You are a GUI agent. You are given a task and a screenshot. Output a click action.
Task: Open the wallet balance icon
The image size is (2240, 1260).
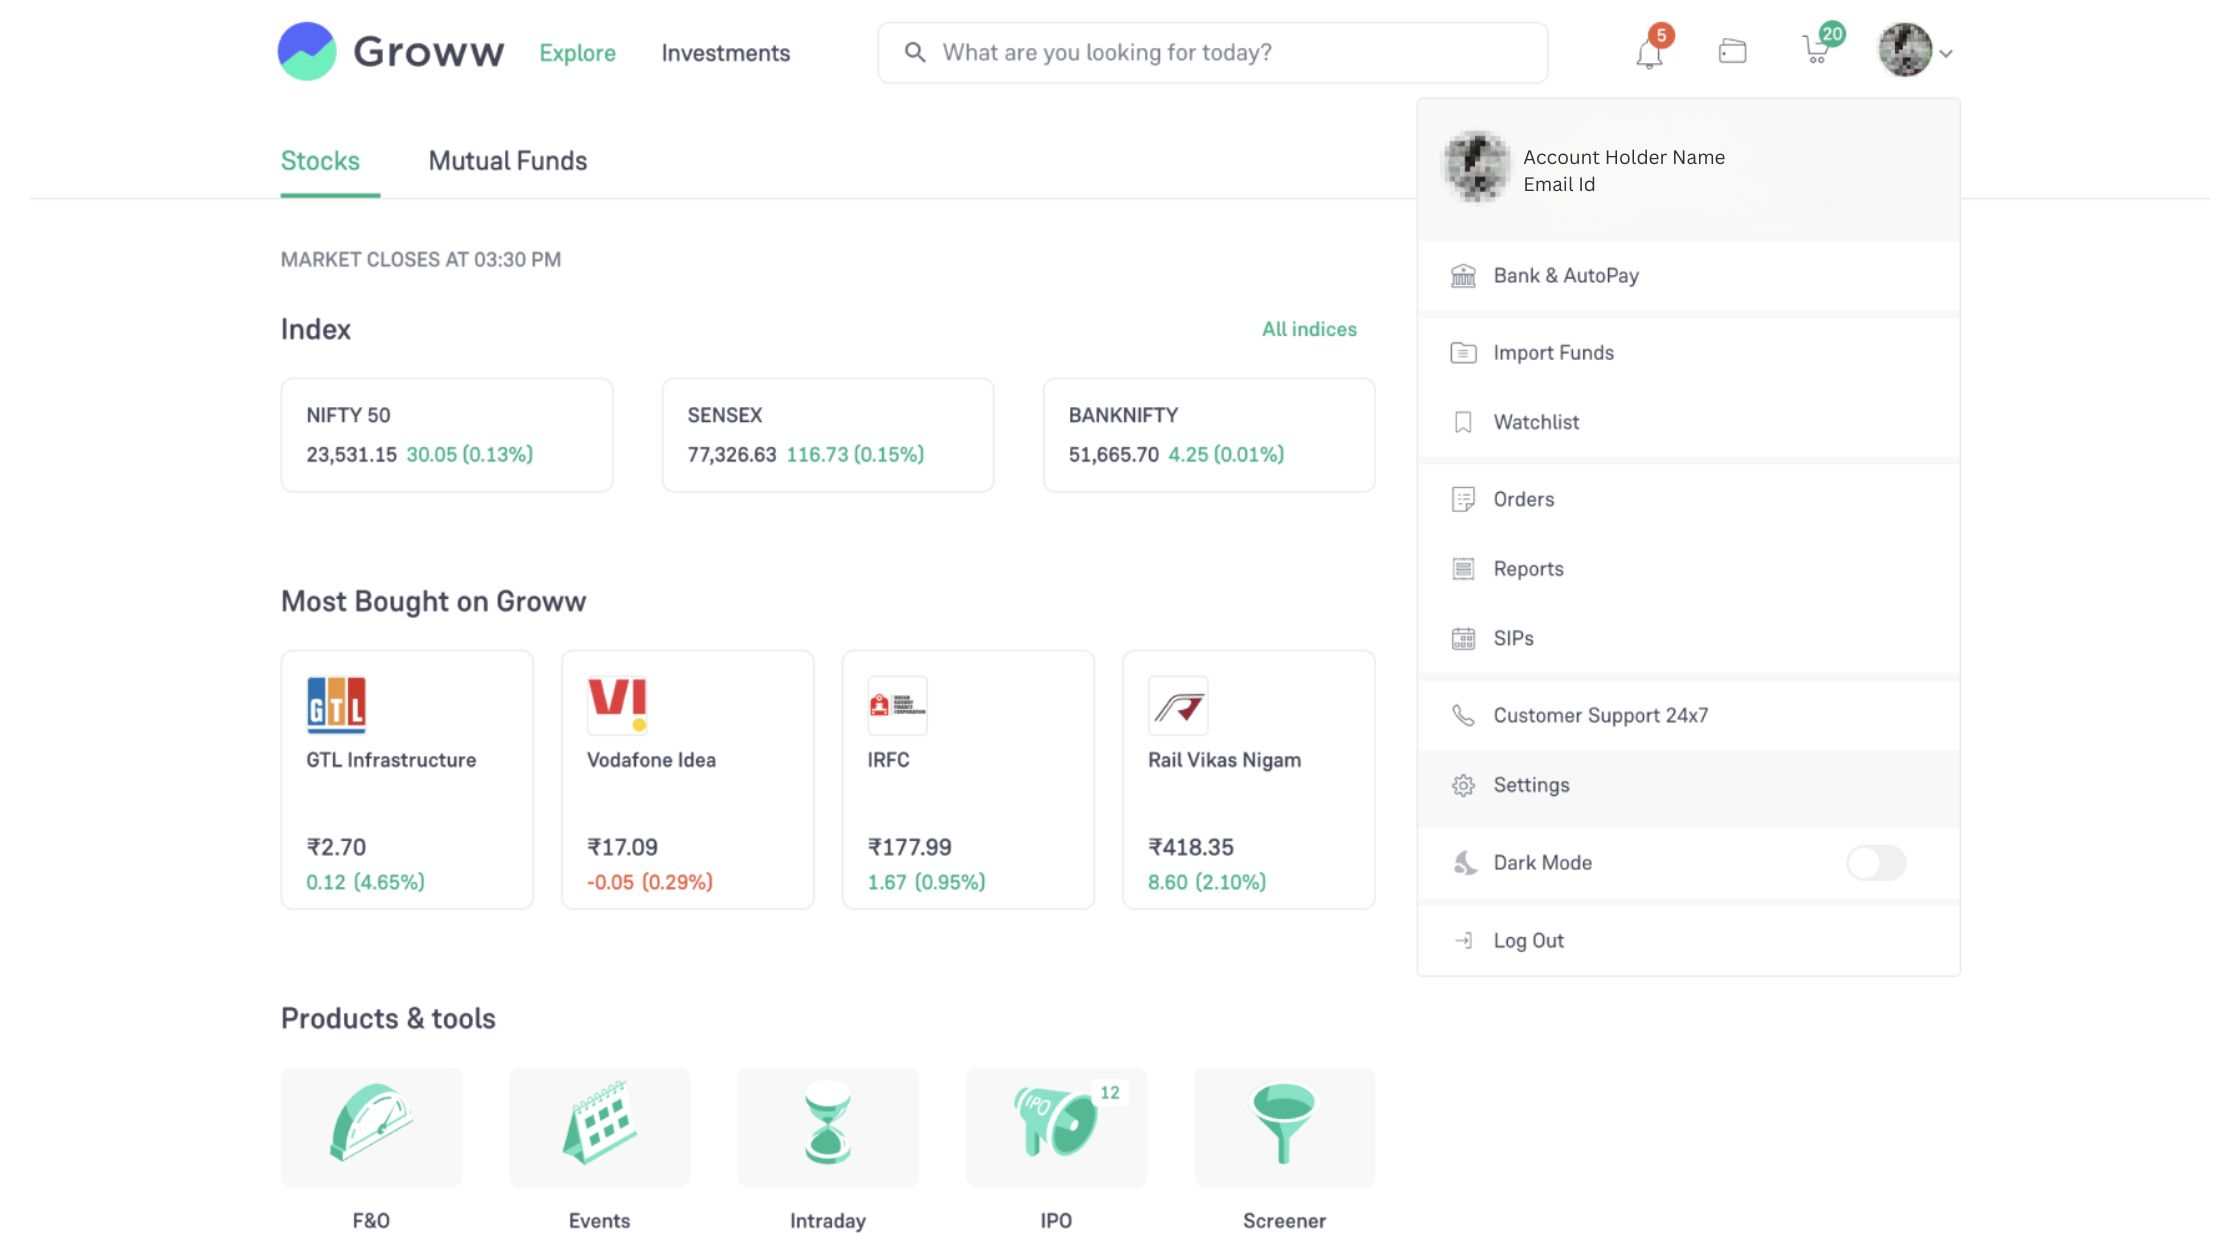click(1732, 51)
